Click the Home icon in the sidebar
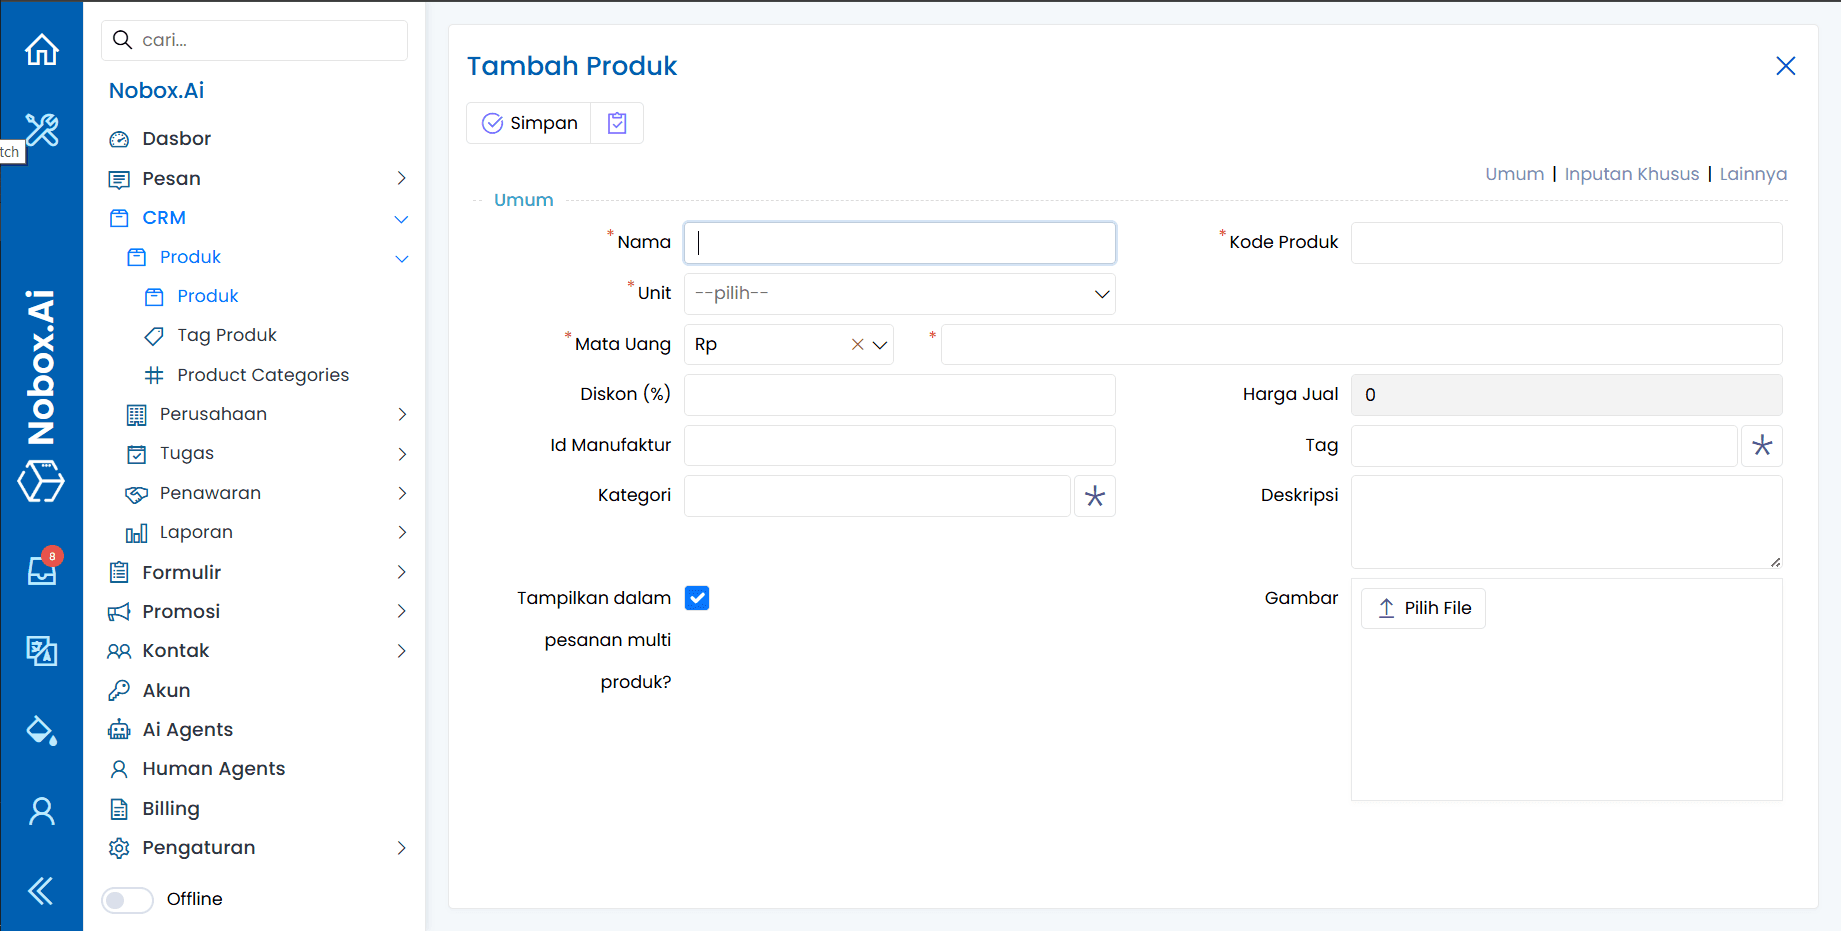The width and height of the screenshot is (1841, 931). pyautogui.click(x=41, y=48)
